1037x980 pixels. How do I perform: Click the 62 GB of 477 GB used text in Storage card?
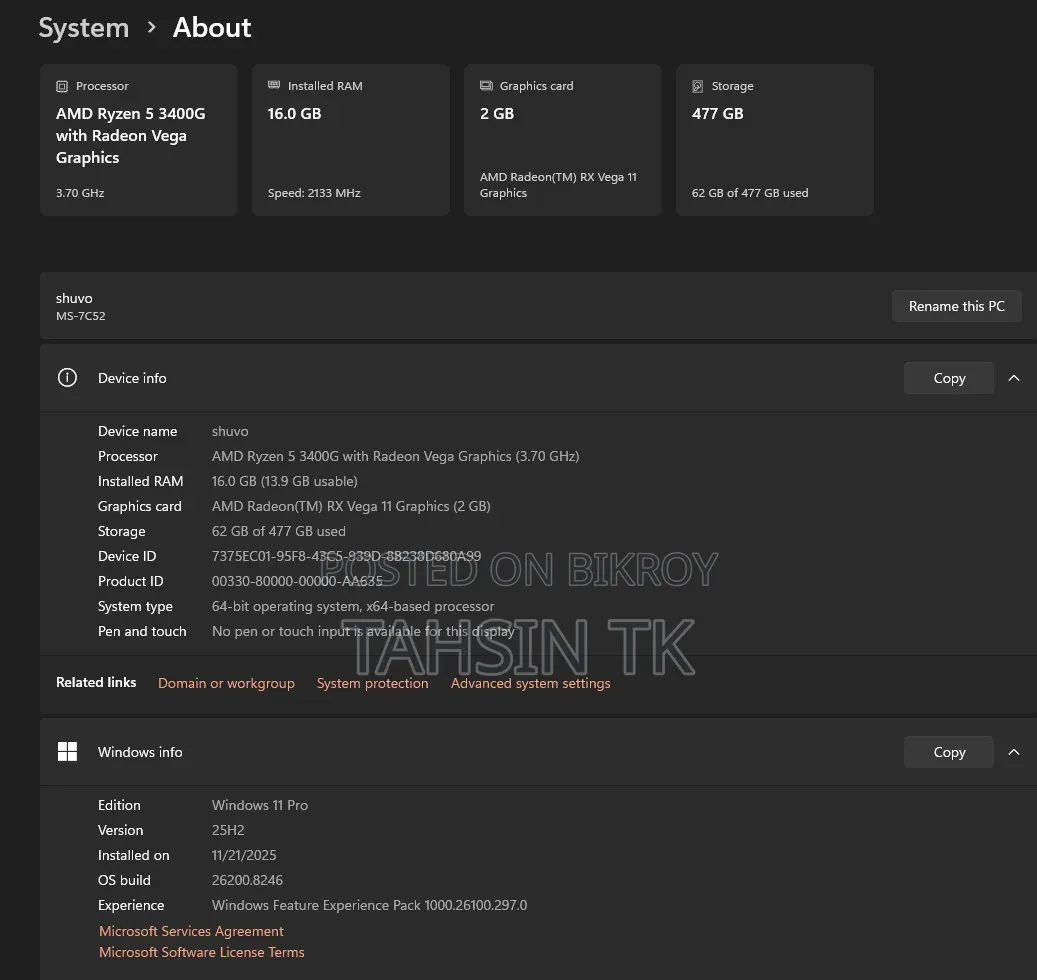pos(750,193)
